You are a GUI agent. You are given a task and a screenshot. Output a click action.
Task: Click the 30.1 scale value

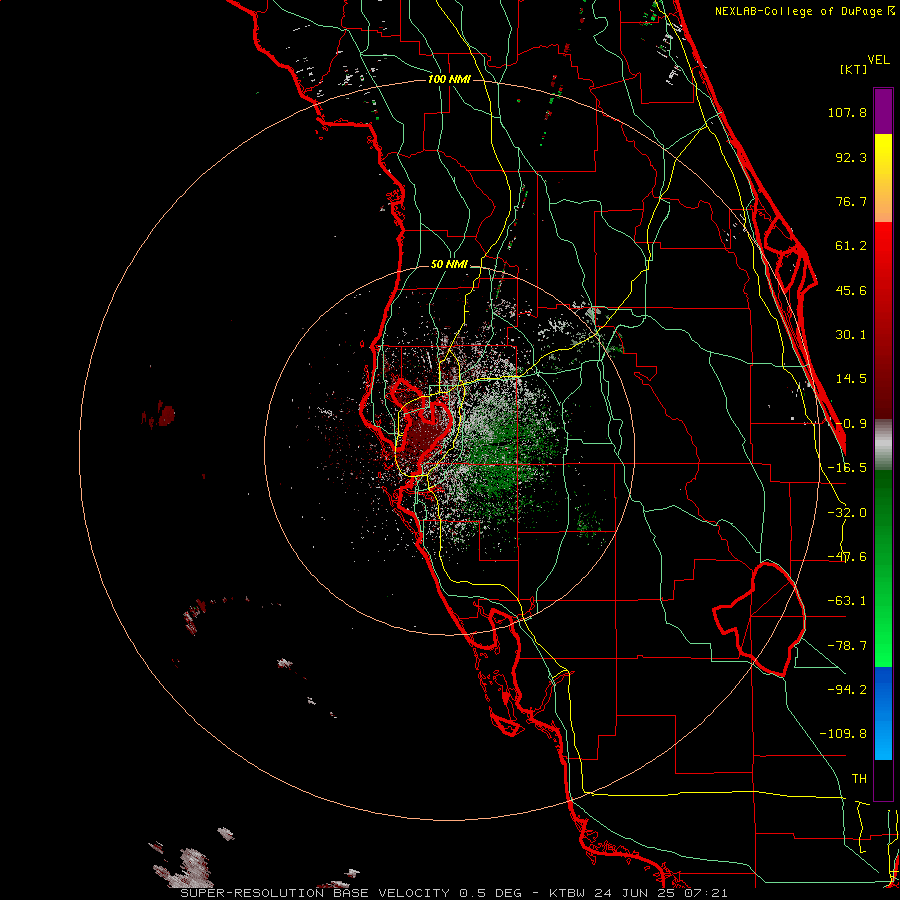point(851,335)
